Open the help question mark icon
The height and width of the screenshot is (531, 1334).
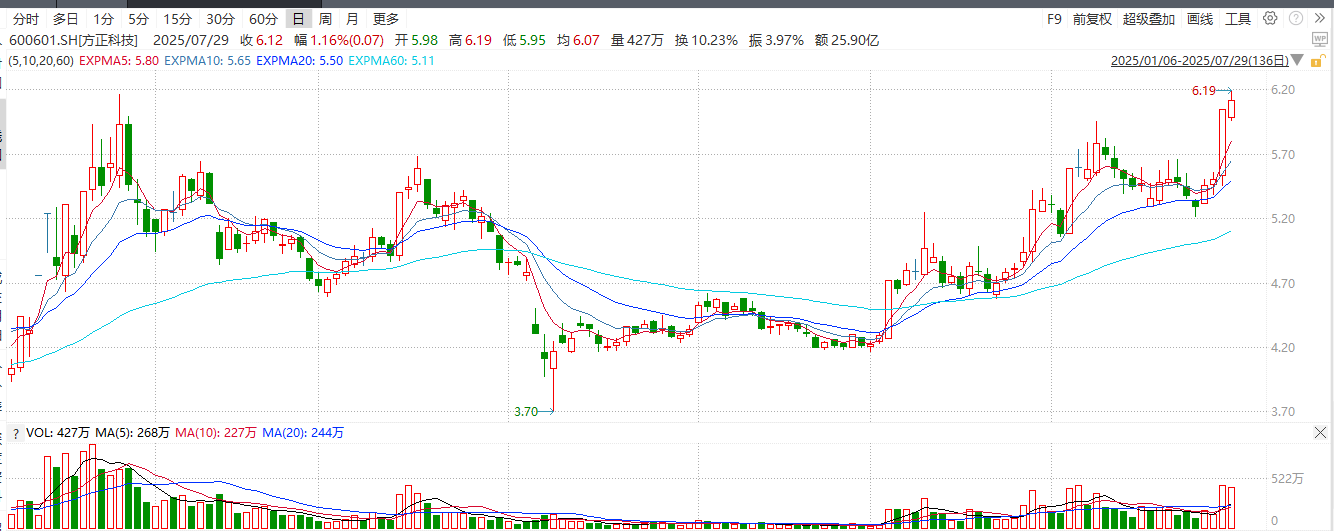click(1296, 18)
